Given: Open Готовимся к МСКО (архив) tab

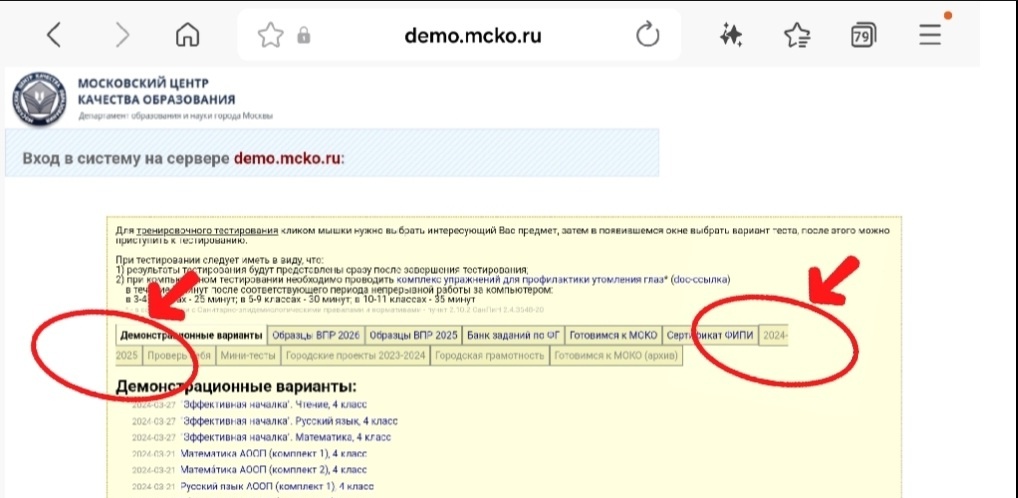Looking at the screenshot, I should pos(616,356).
